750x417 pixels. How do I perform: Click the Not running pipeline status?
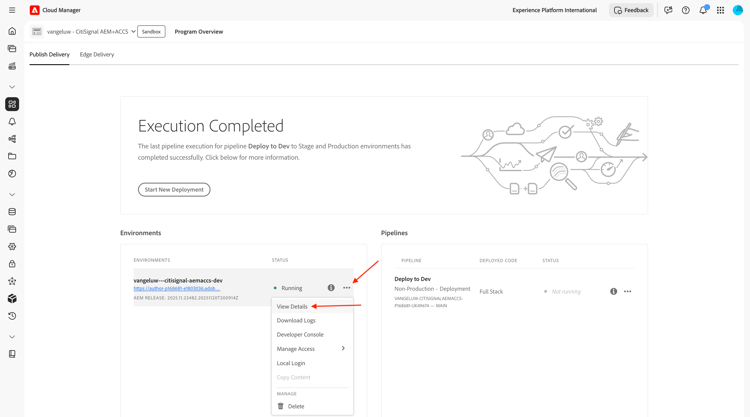[x=566, y=292]
